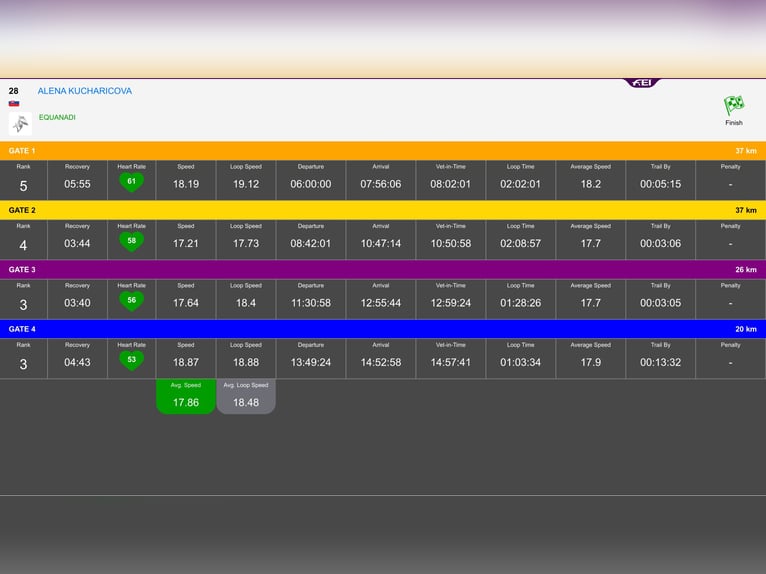The height and width of the screenshot is (574, 766).
Task: Click the Gate 3 heart rate 56 icon
Action: [x=131, y=301]
